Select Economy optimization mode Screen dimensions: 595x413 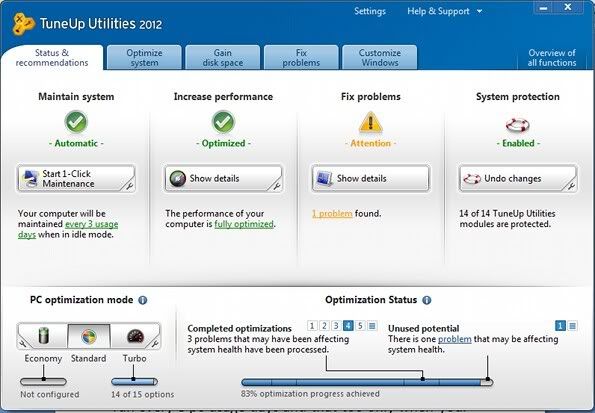[43, 336]
